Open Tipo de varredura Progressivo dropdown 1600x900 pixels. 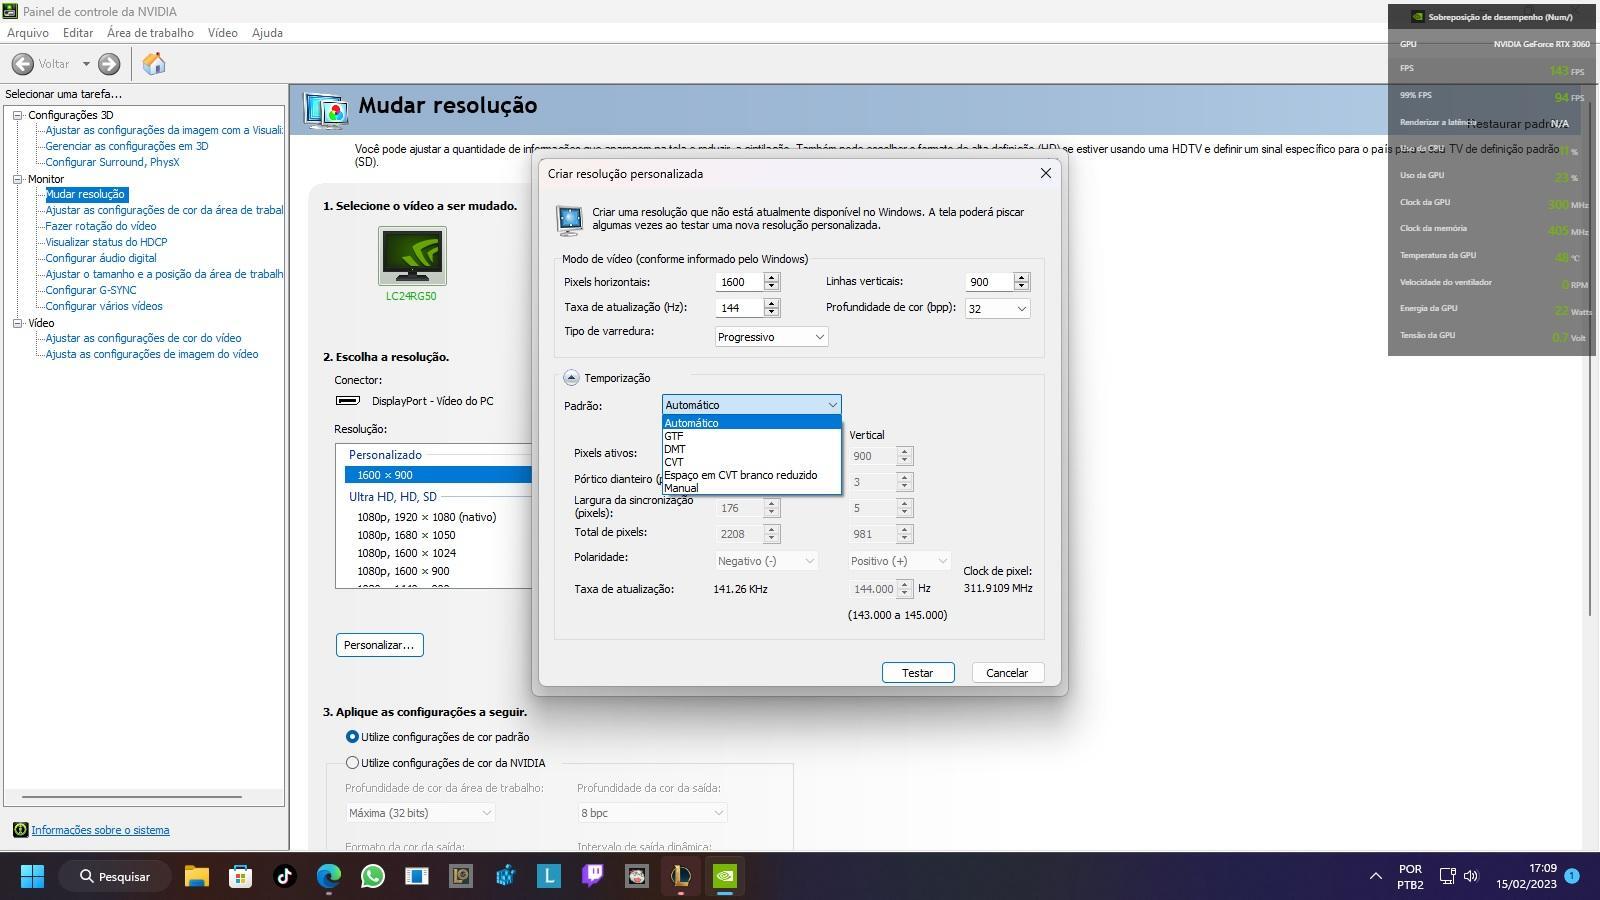tap(771, 337)
